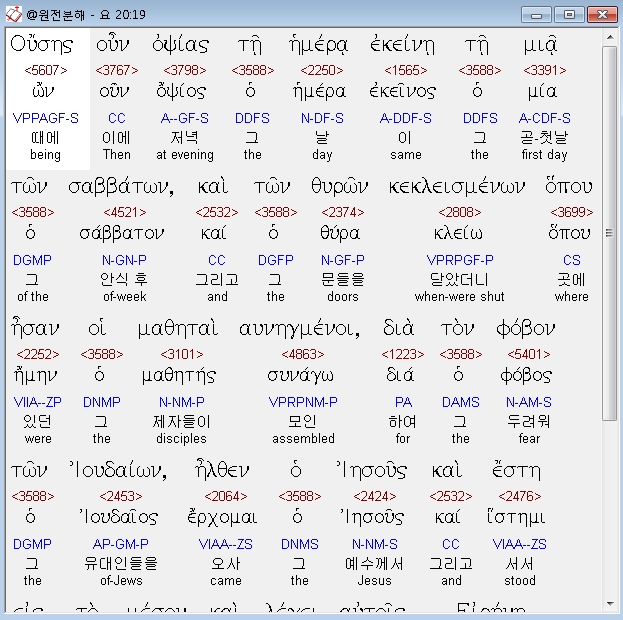Click Strong's number <3798>

tap(185, 70)
